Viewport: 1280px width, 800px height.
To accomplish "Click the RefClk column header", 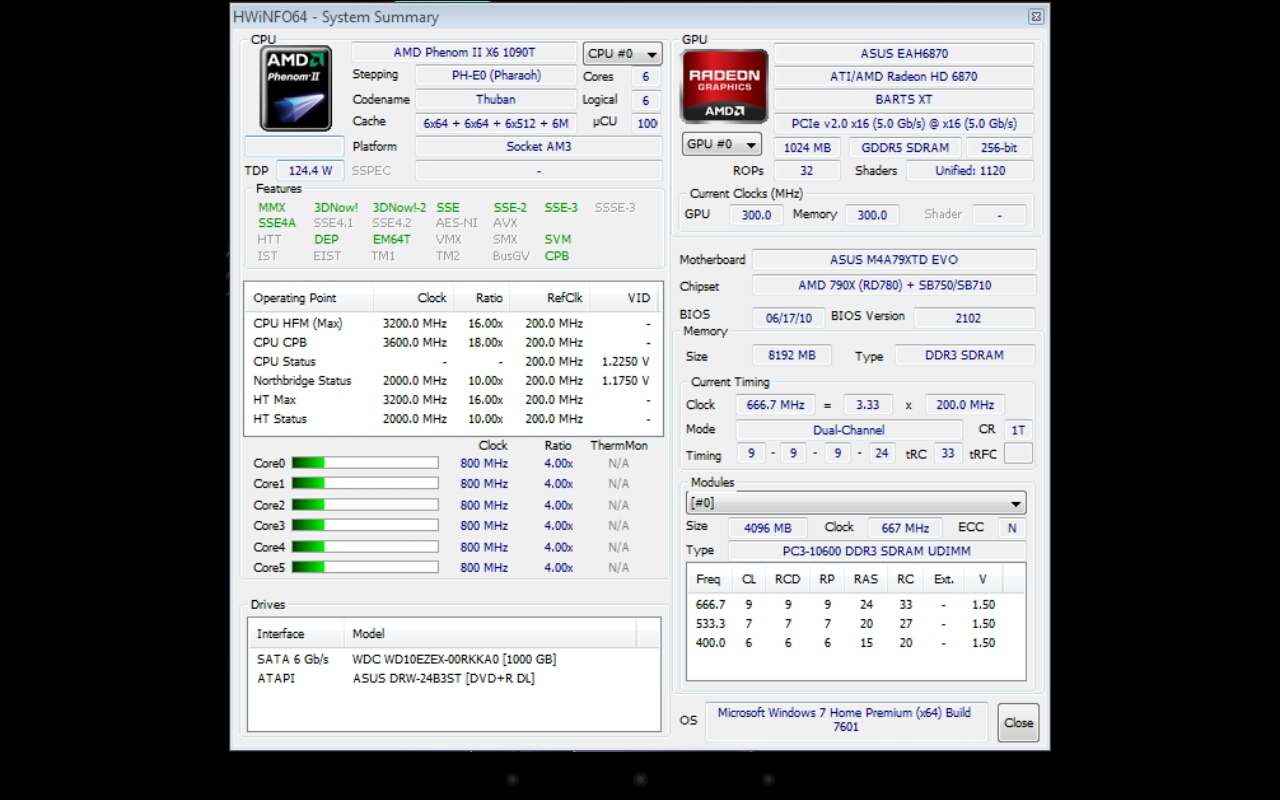I will [550, 298].
